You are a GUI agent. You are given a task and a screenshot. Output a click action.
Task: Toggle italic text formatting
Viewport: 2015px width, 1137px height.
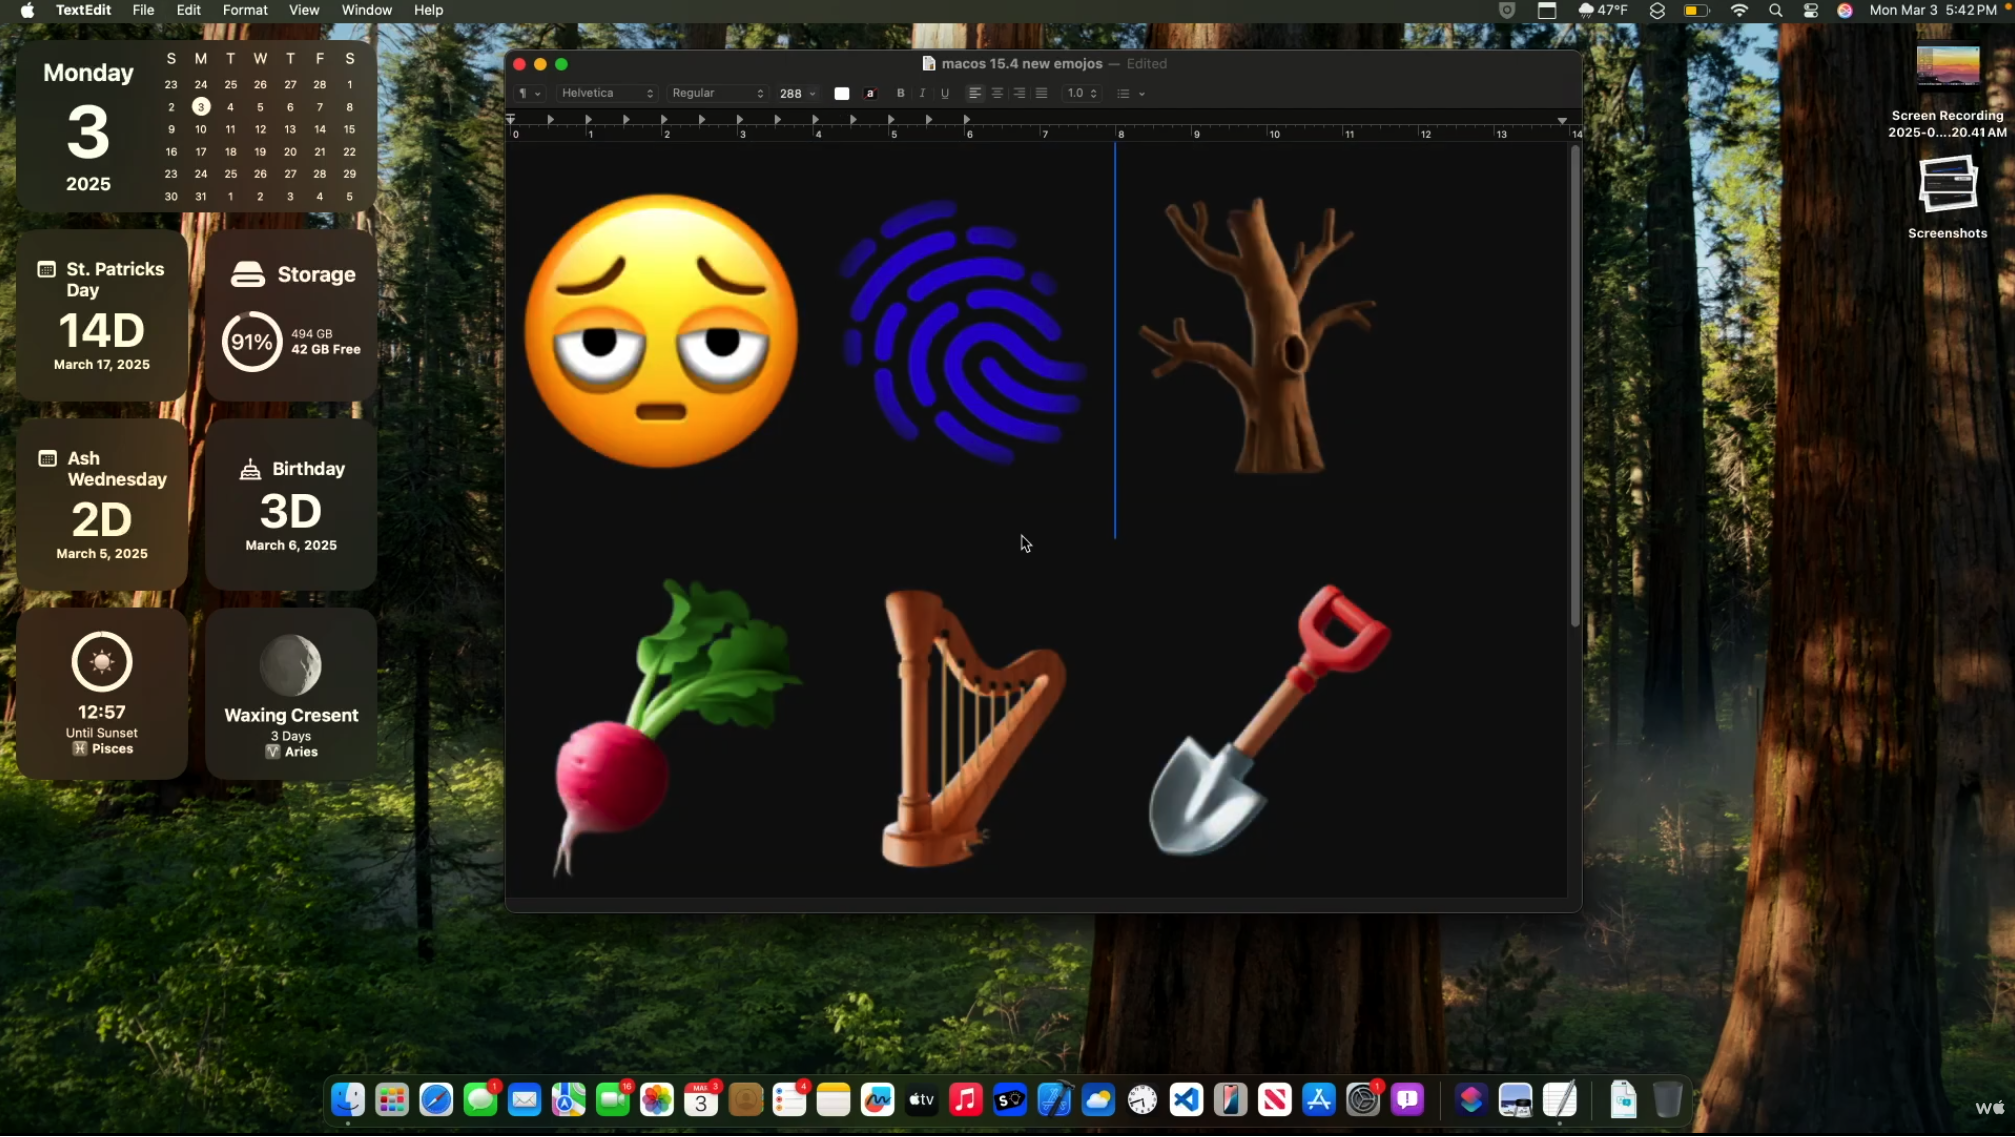click(x=922, y=93)
